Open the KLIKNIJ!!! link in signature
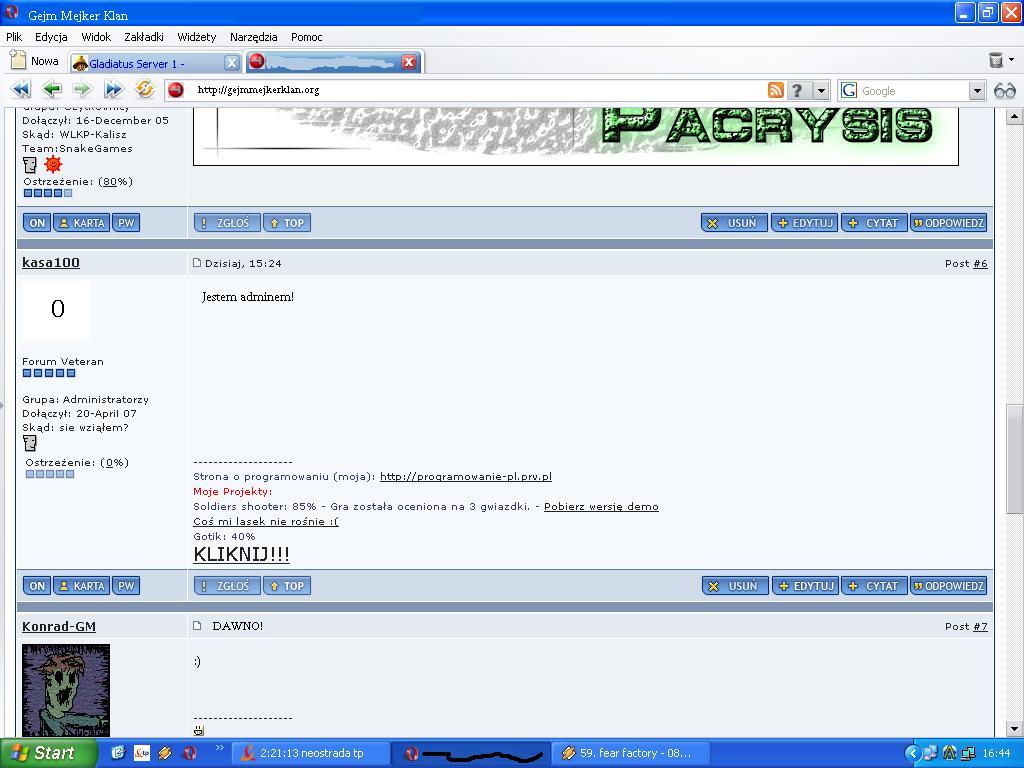 pos(241,554)
